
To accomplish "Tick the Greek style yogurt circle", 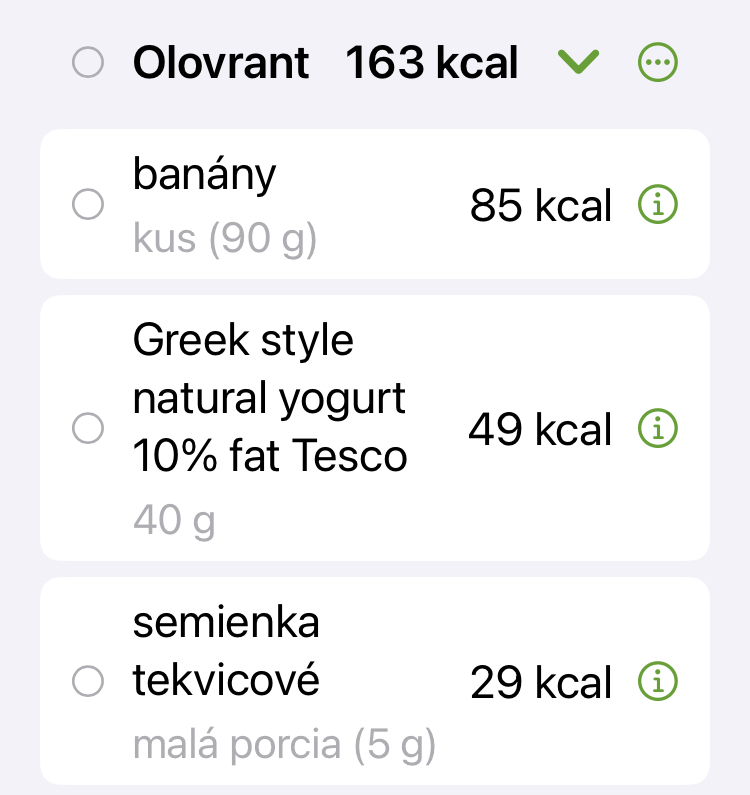I will point(88,429).
